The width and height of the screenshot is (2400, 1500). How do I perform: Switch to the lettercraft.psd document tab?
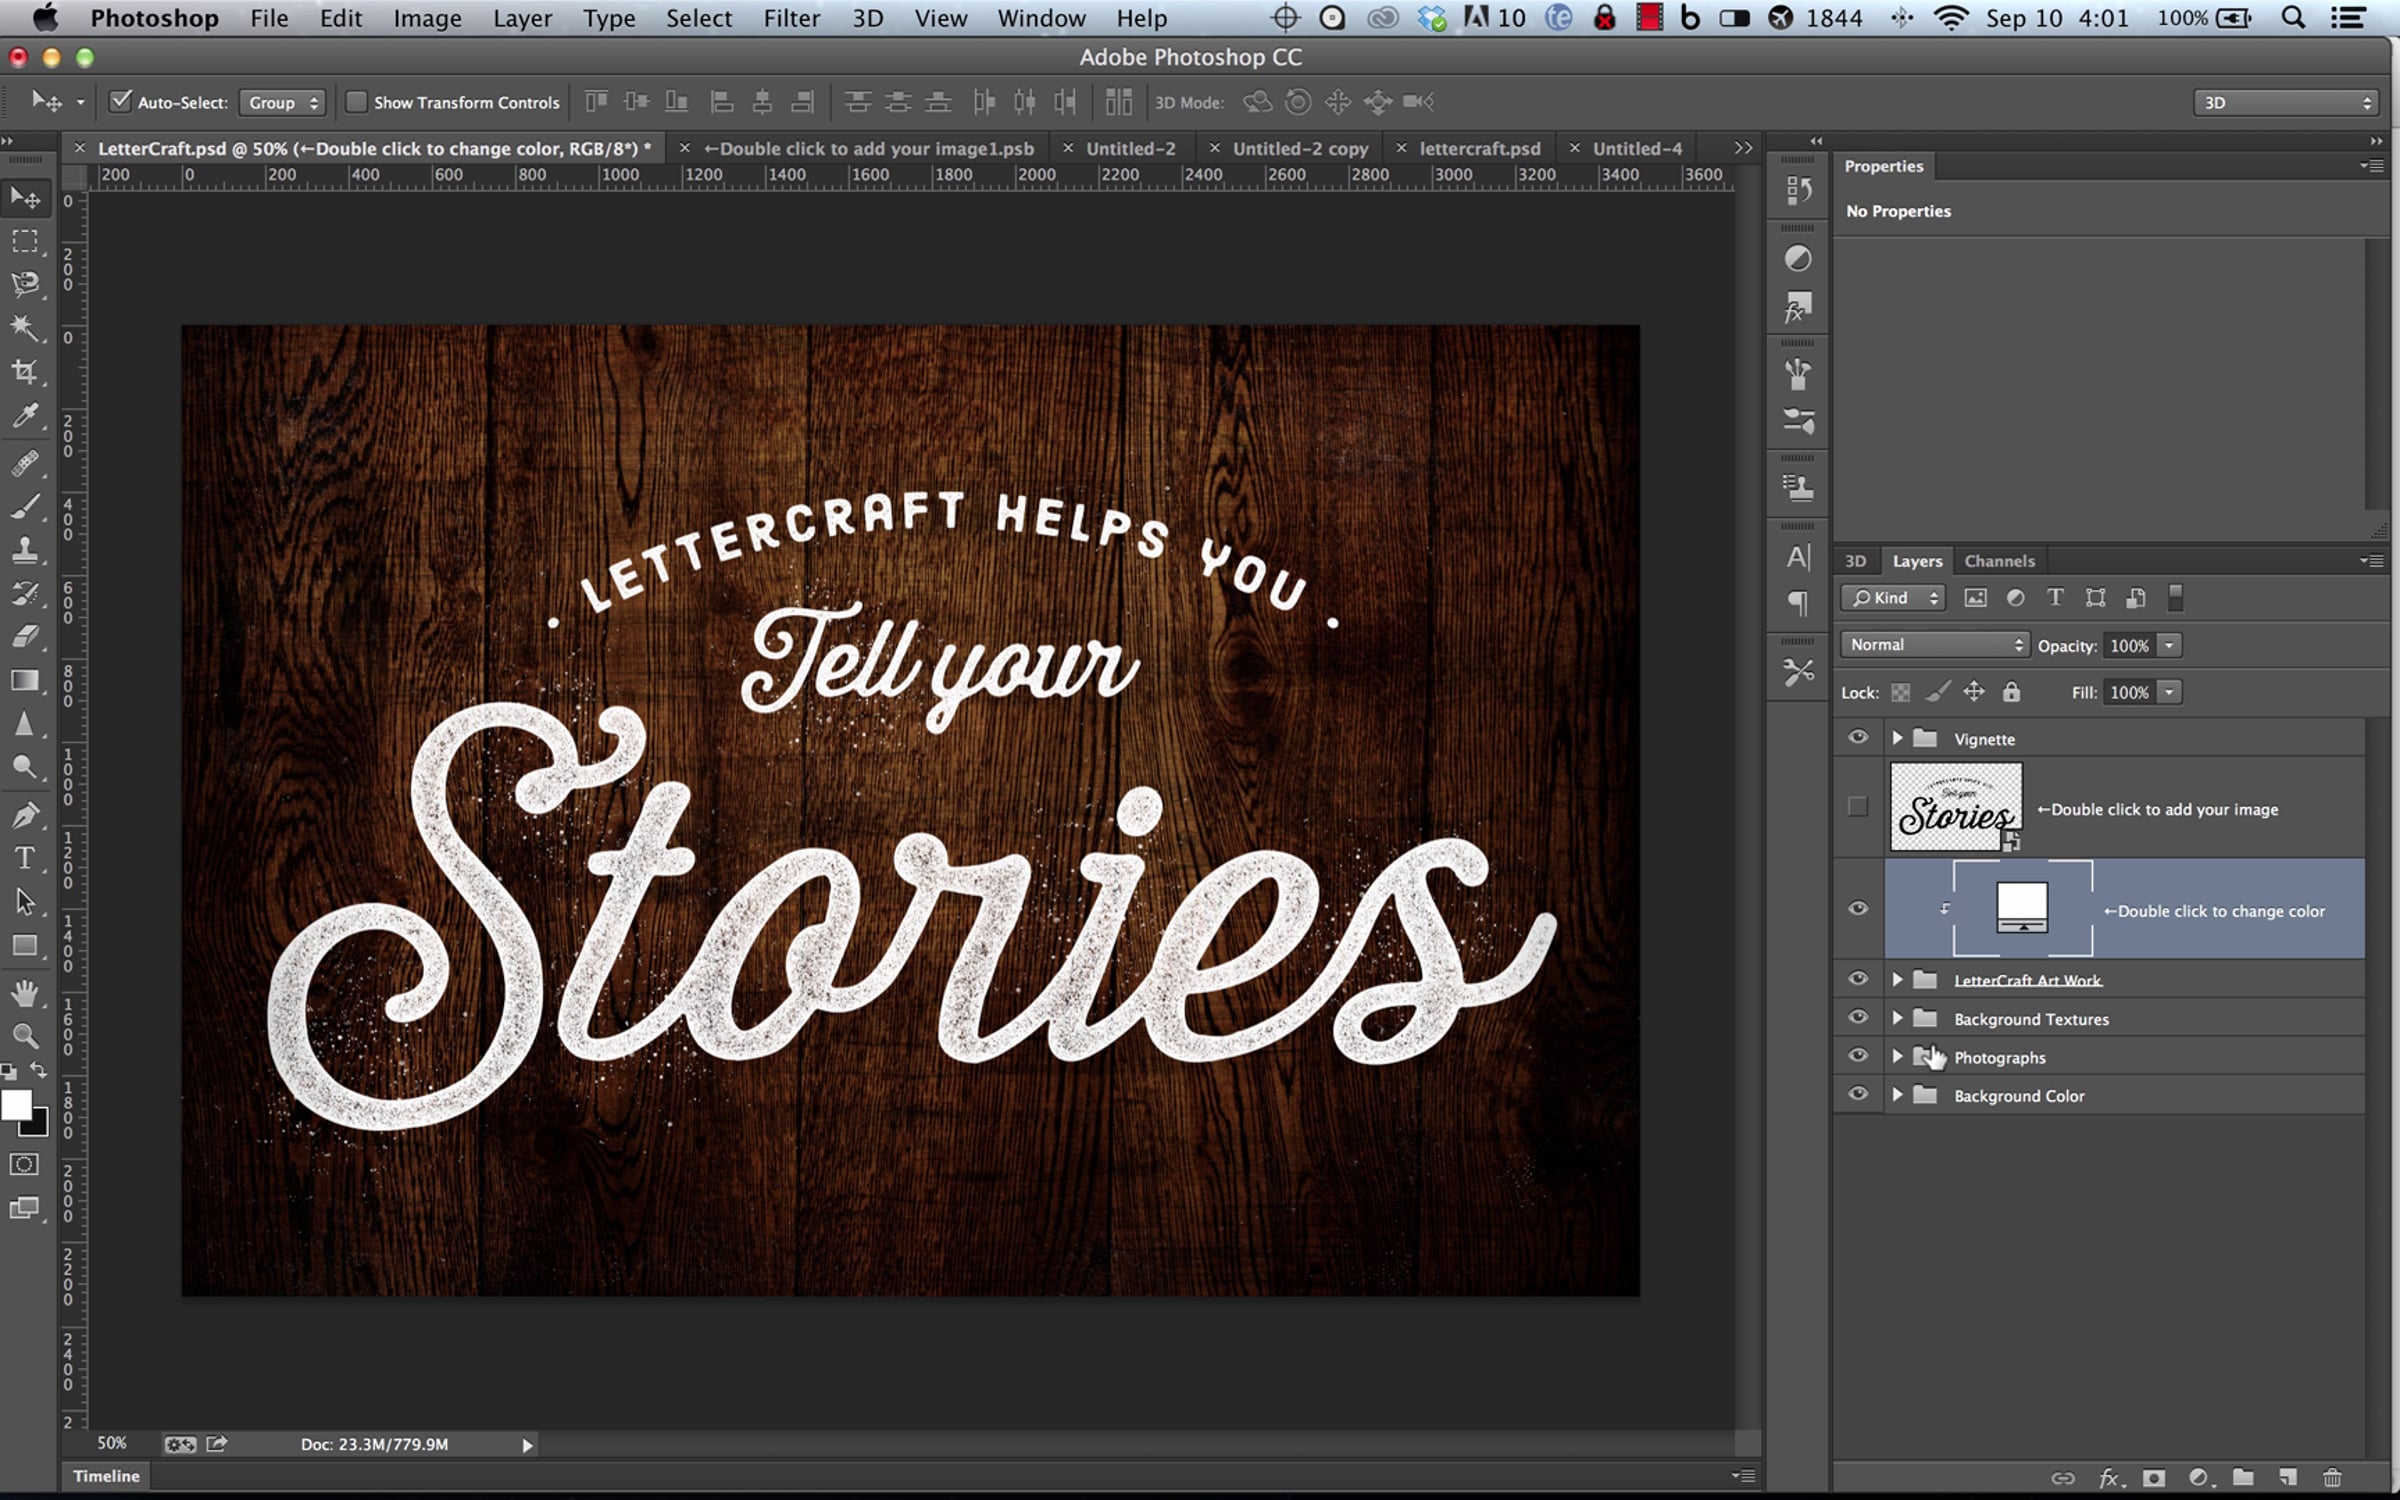[x=1480, y=148]
